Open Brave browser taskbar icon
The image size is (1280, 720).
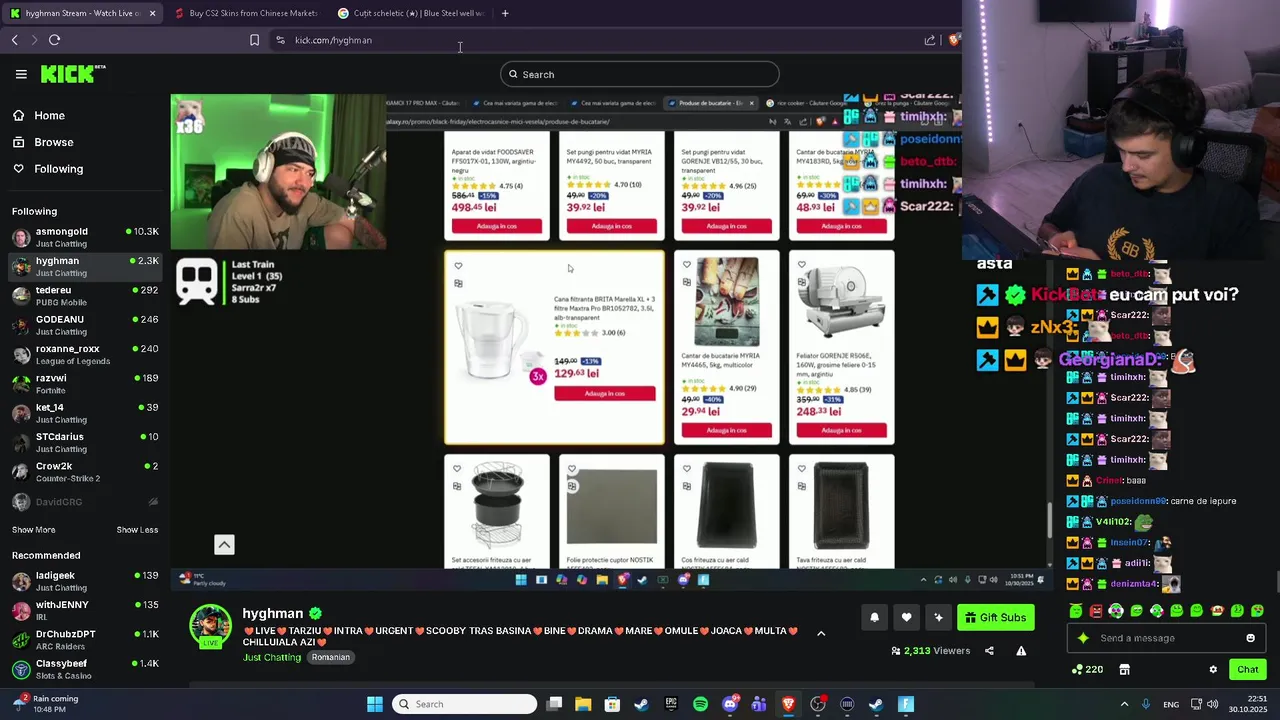point(788,704)
